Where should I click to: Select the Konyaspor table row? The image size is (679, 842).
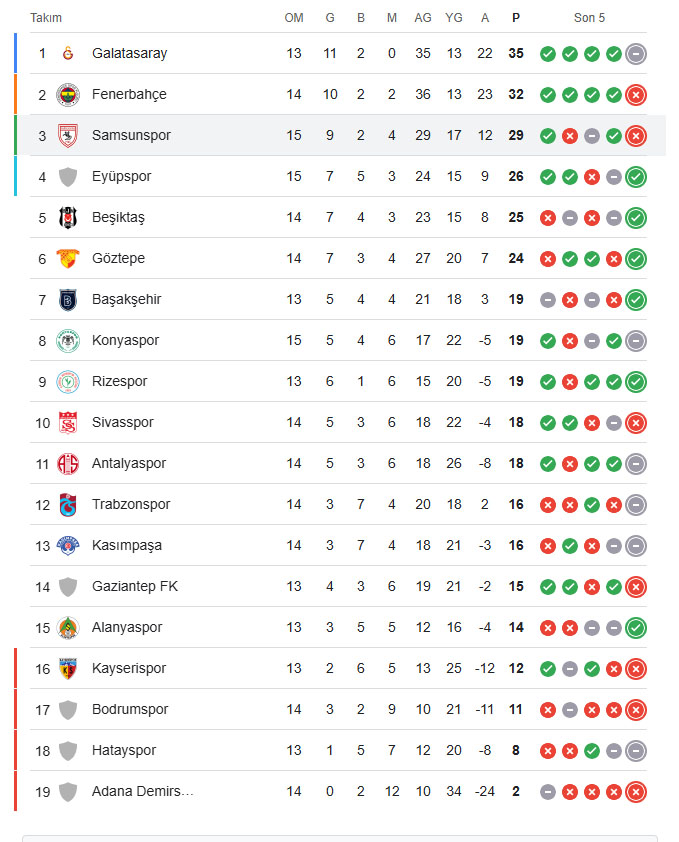[338, 340]
